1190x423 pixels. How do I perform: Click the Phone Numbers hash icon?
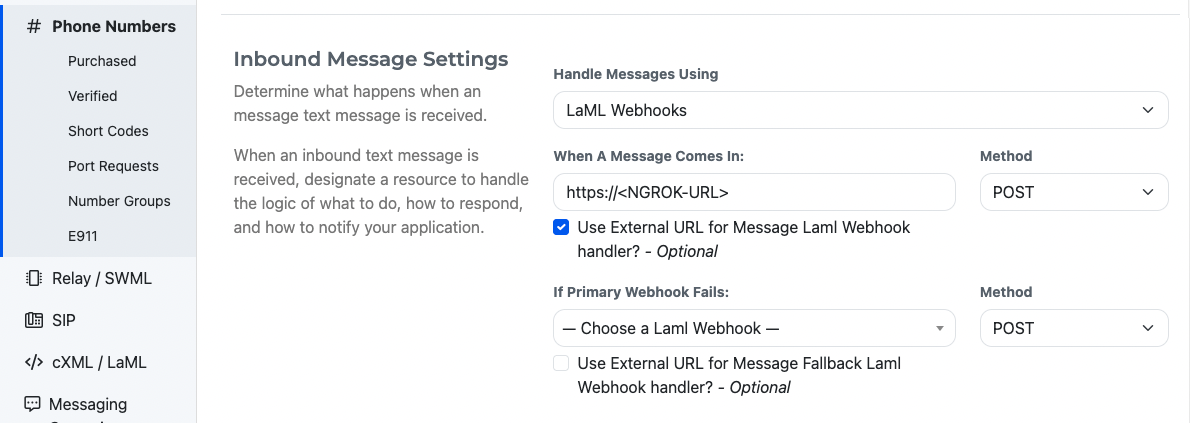(33, 27)
